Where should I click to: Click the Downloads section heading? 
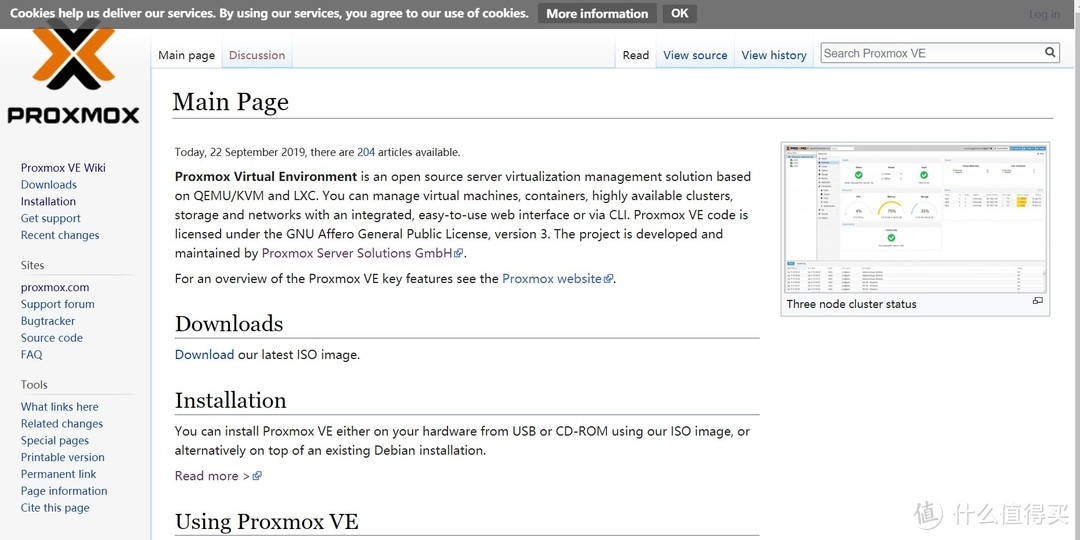pos(229,323)
